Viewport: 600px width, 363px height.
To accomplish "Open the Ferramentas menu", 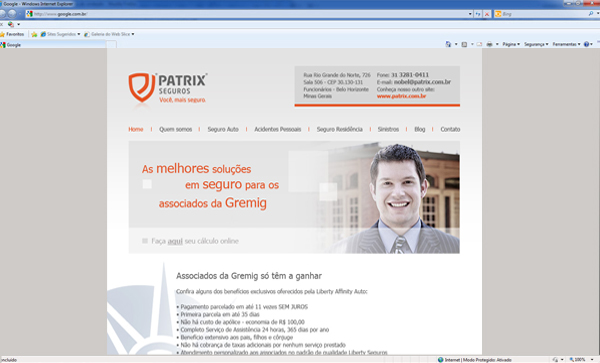I will (x=566, y=44).
